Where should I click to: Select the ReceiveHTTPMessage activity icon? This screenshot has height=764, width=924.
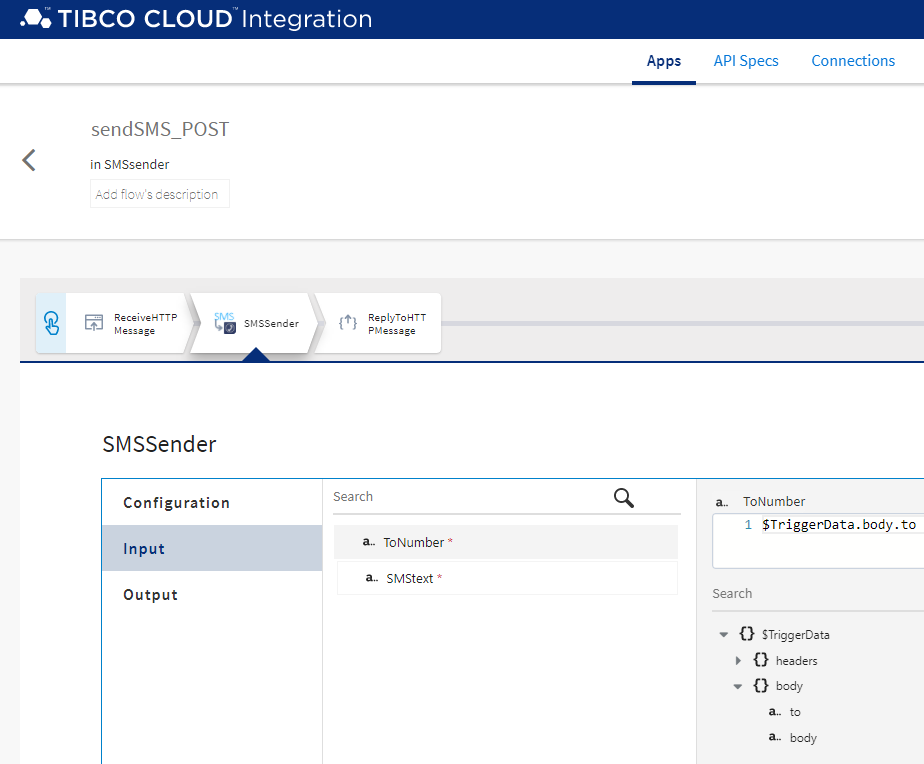94,322
